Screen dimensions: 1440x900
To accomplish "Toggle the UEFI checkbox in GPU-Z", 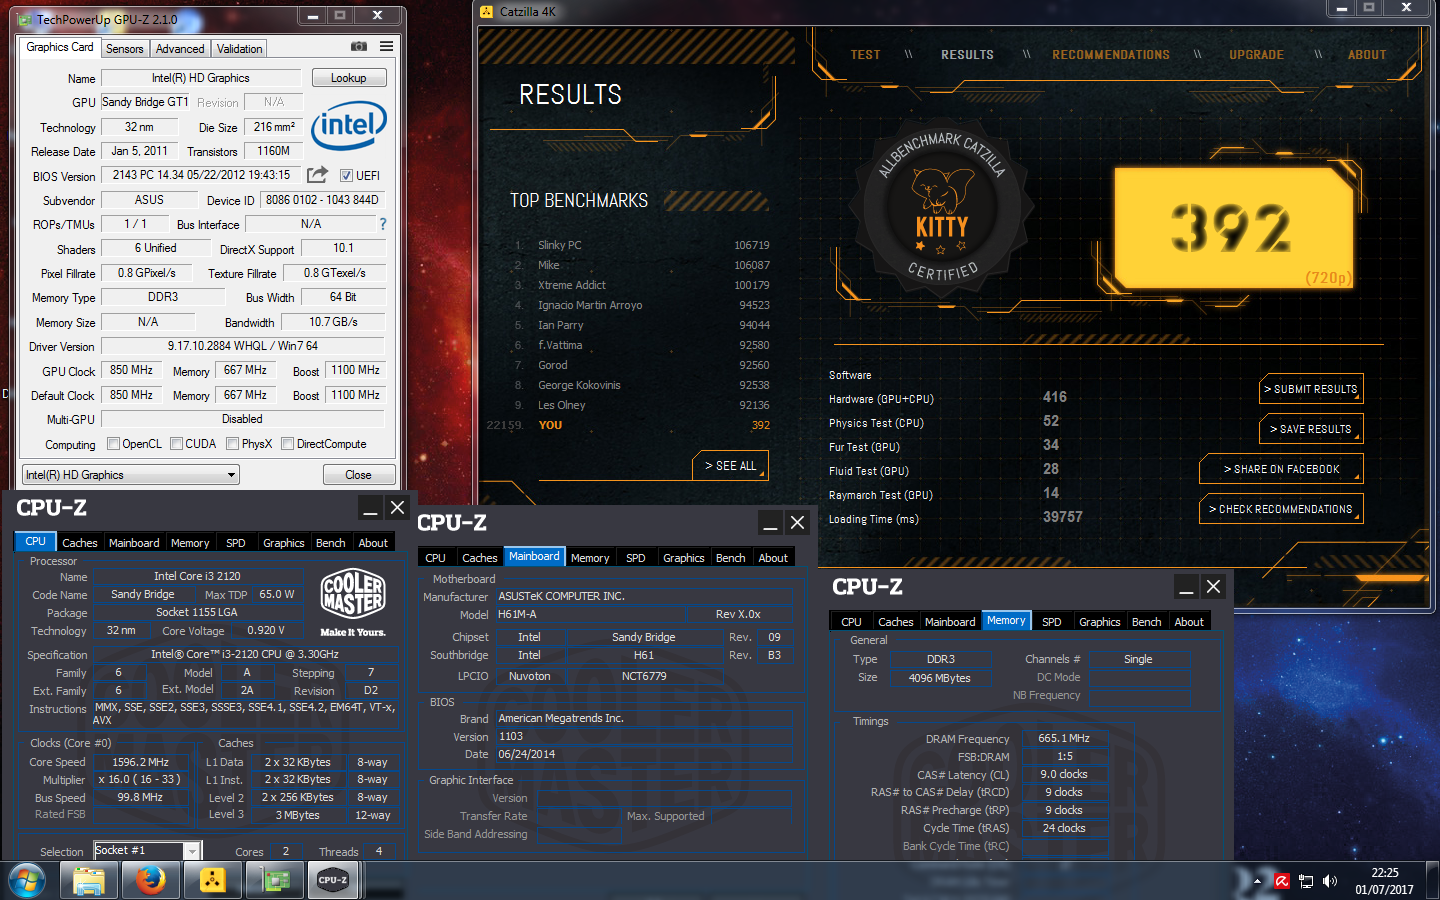I will pyautogui.click(x=346, y=176).
